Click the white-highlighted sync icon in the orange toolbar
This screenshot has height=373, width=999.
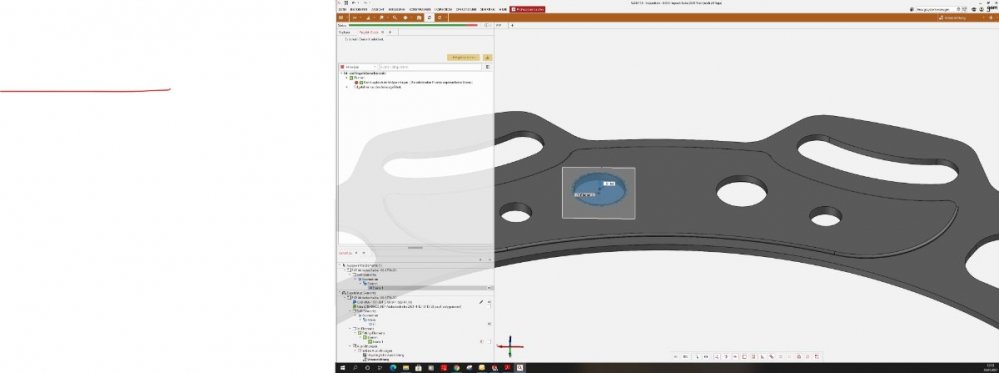(x=429, y=18)
